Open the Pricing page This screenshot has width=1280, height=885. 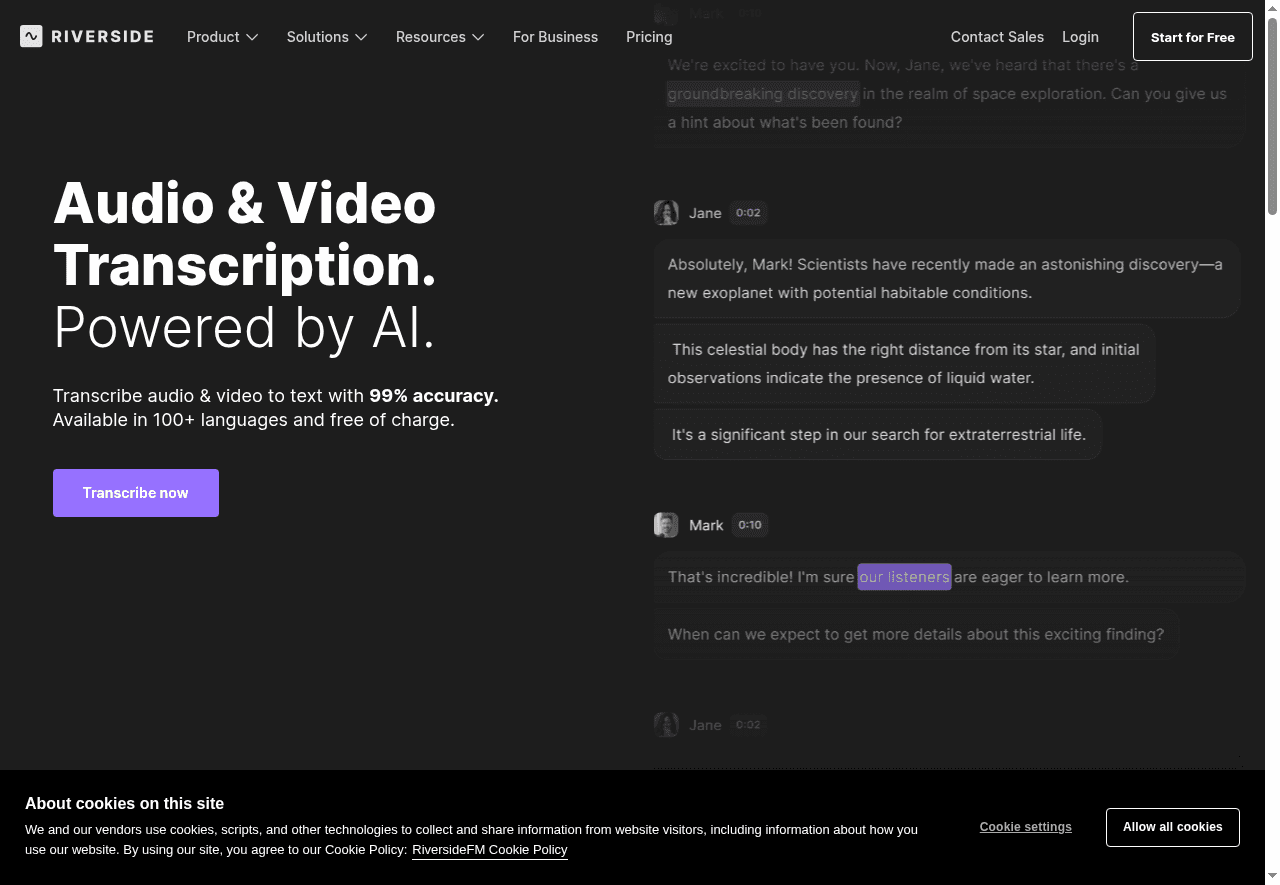pyautogui.click(x=649, y=37)
